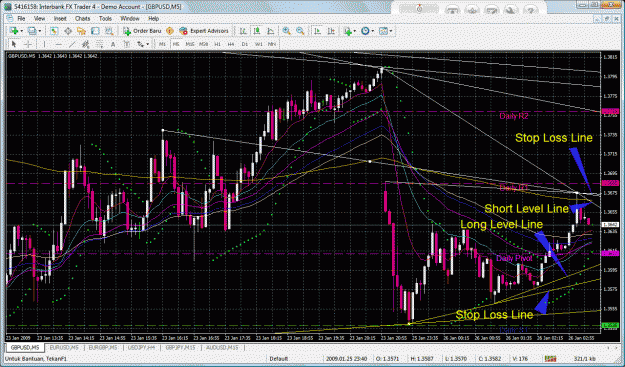This screenshot has width=625, height=367.
Task: Expand the New Chart dropdown arrow
Action: pos(22,31)
